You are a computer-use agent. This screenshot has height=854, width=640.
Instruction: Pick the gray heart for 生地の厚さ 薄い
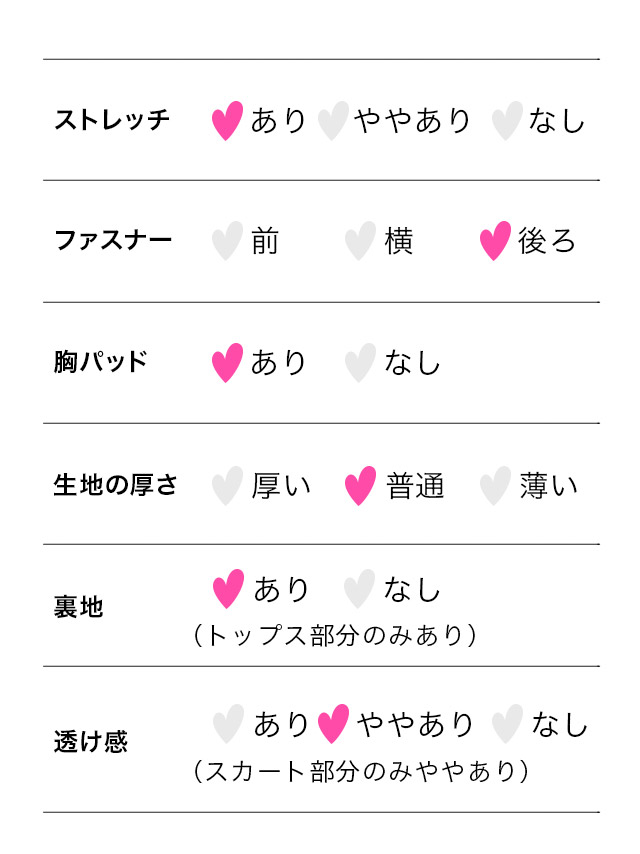(495, 486)
